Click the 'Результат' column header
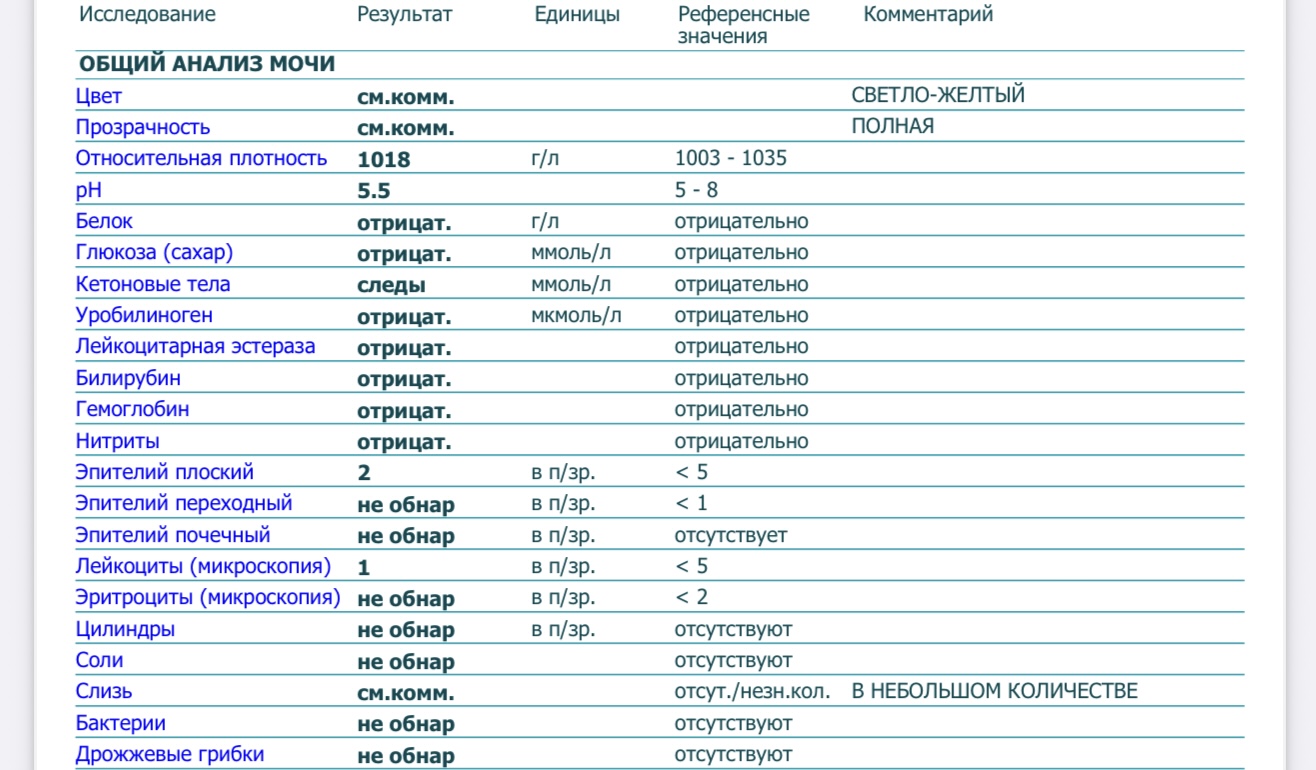 click(x=404, y=14)
